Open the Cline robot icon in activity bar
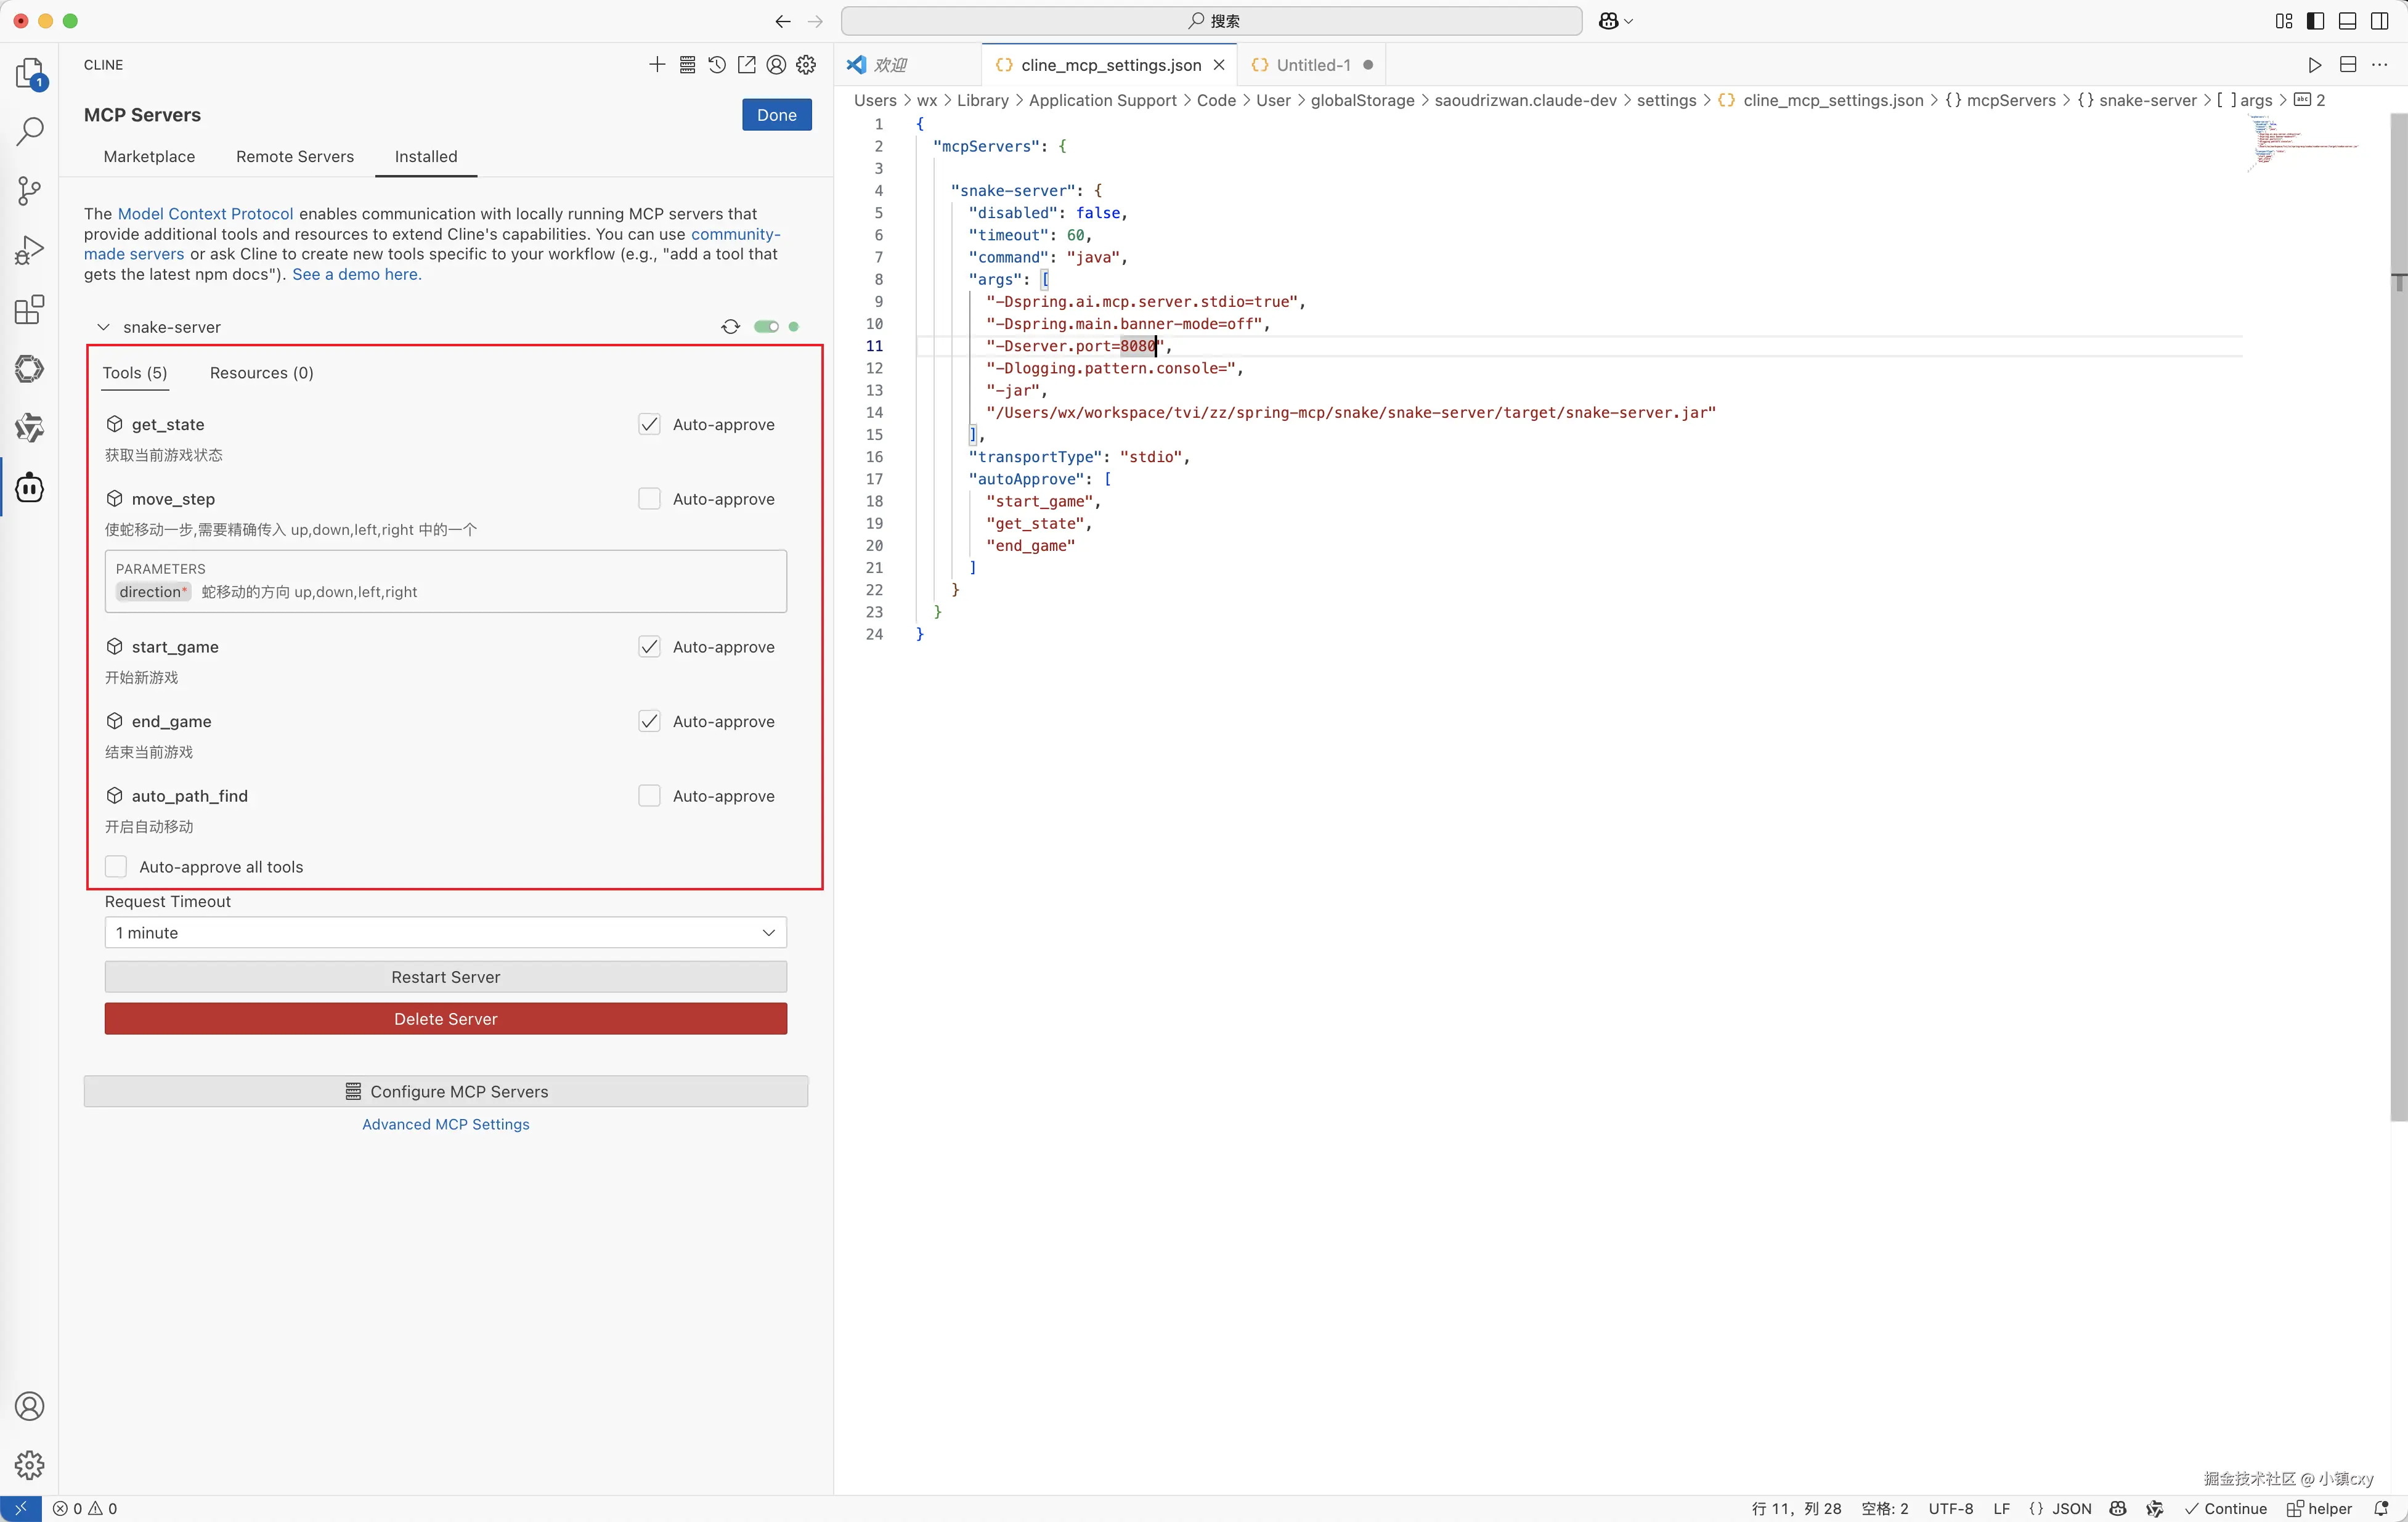2408x1522 pixels. point(30,488)
